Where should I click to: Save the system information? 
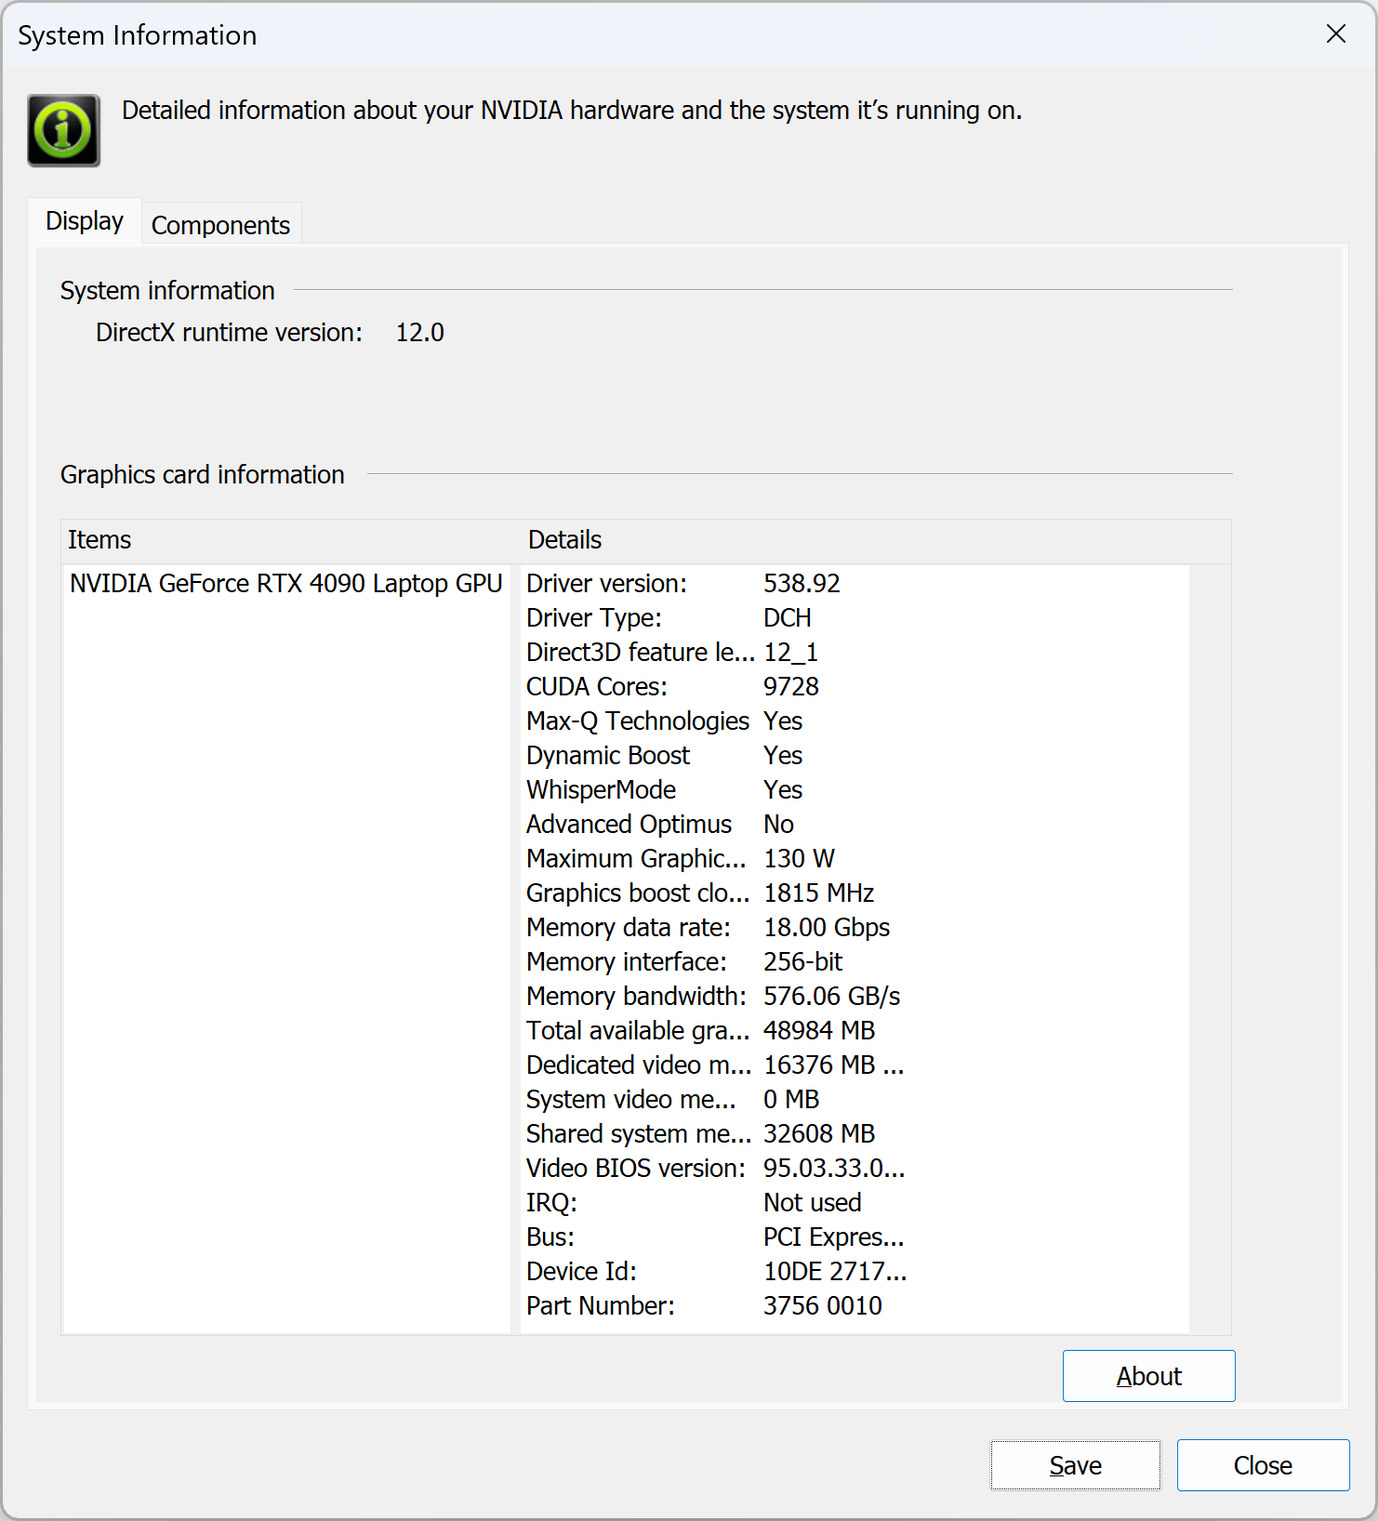1076,1465
